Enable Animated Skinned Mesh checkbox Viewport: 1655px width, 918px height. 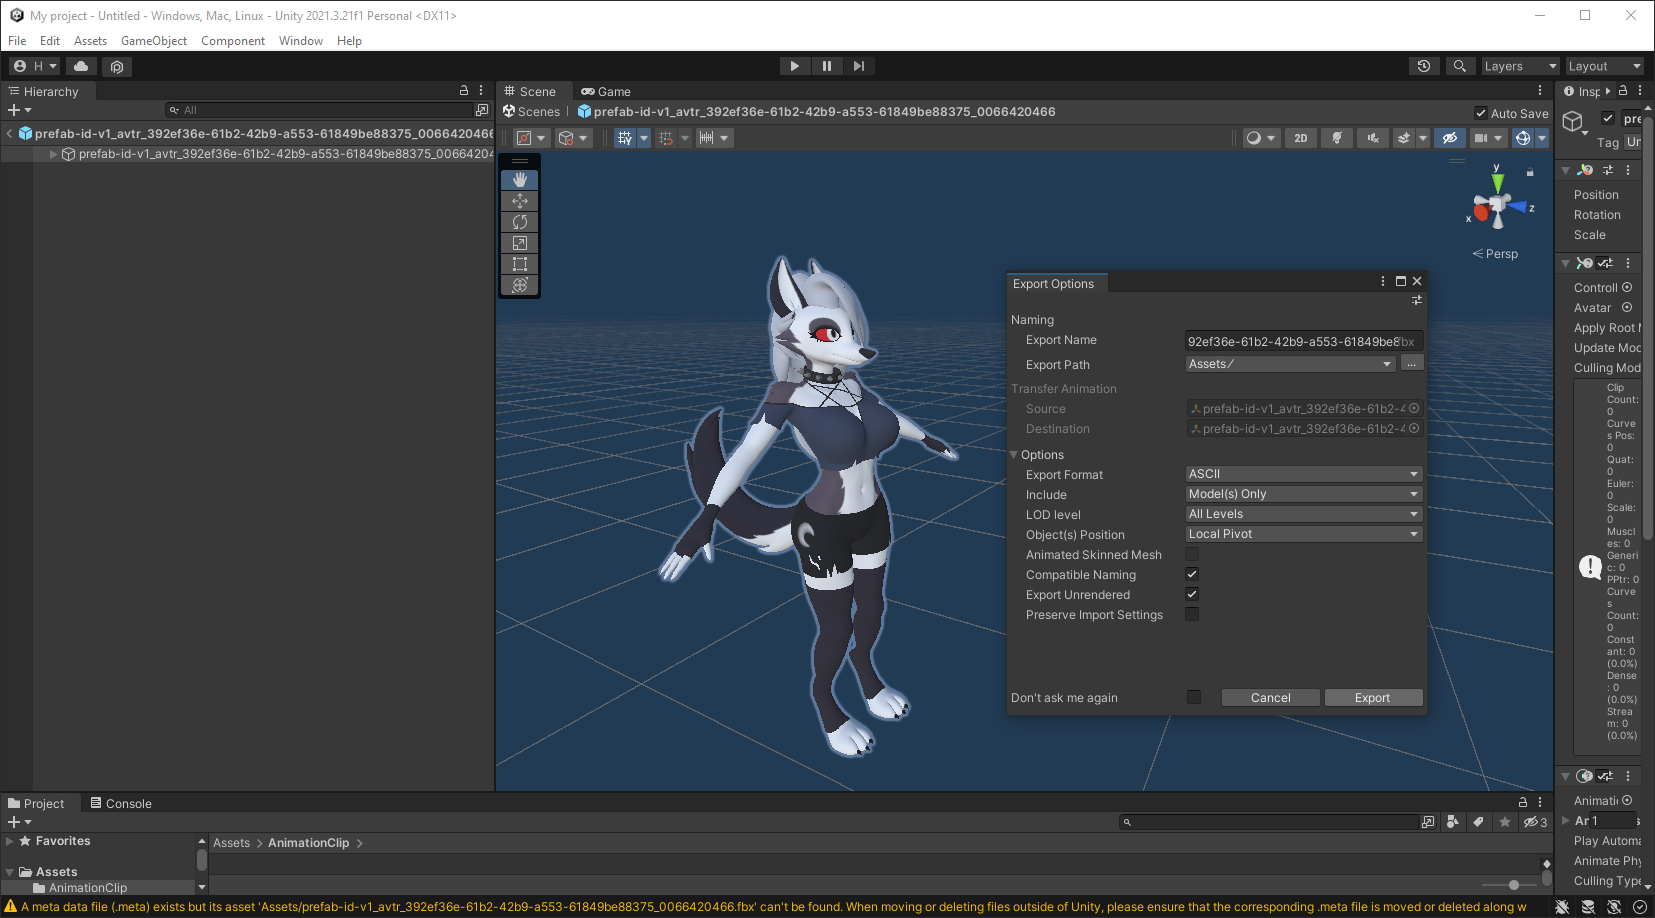pos(1192,554)
